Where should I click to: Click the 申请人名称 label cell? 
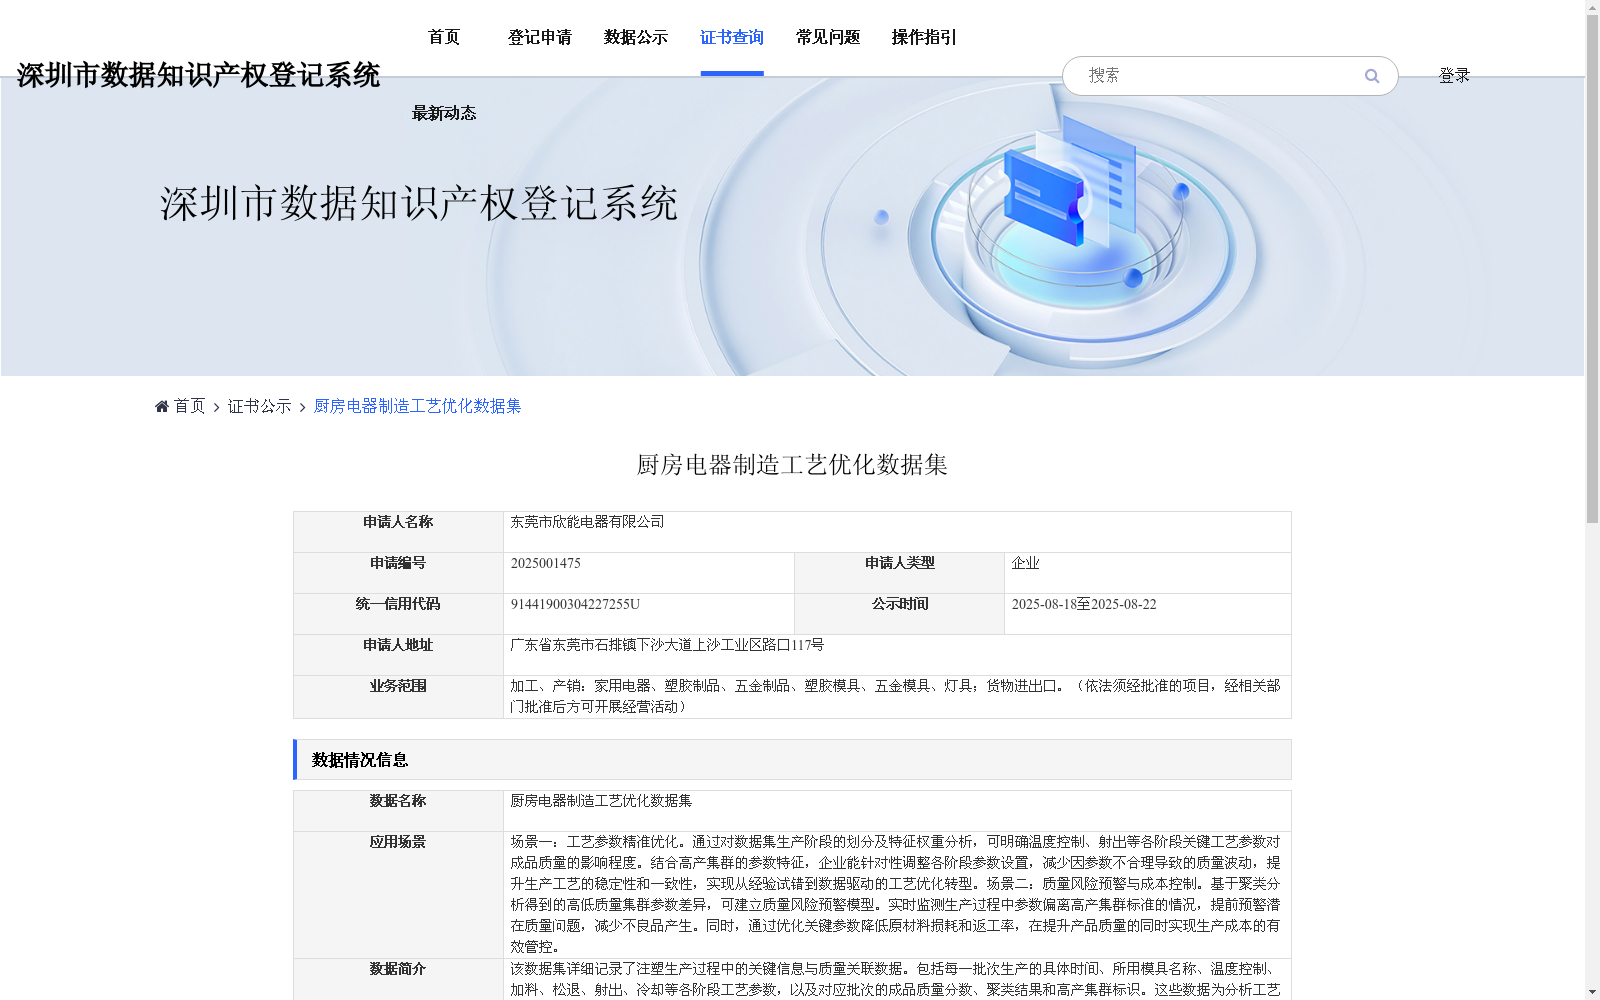click(398, 532)
